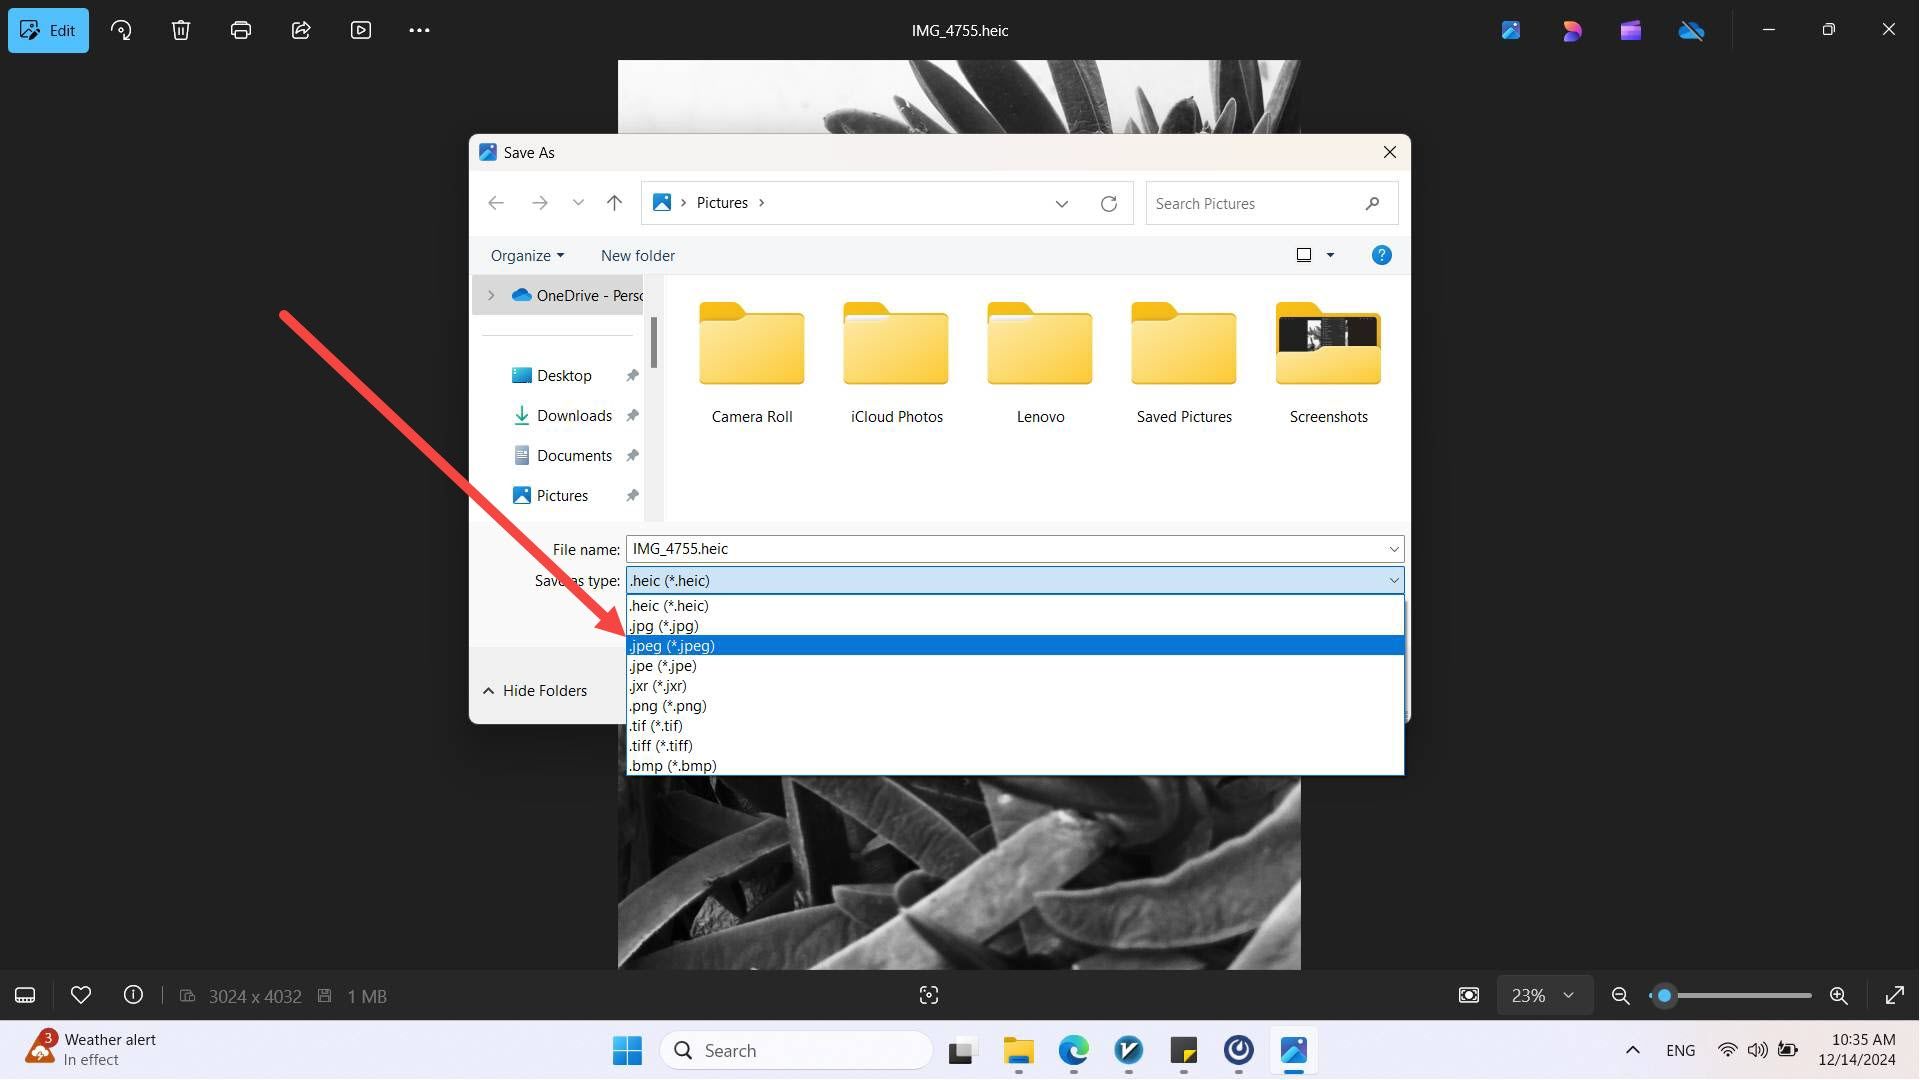Click the Favorite/Heart icon in status bar

coord(80,996)
